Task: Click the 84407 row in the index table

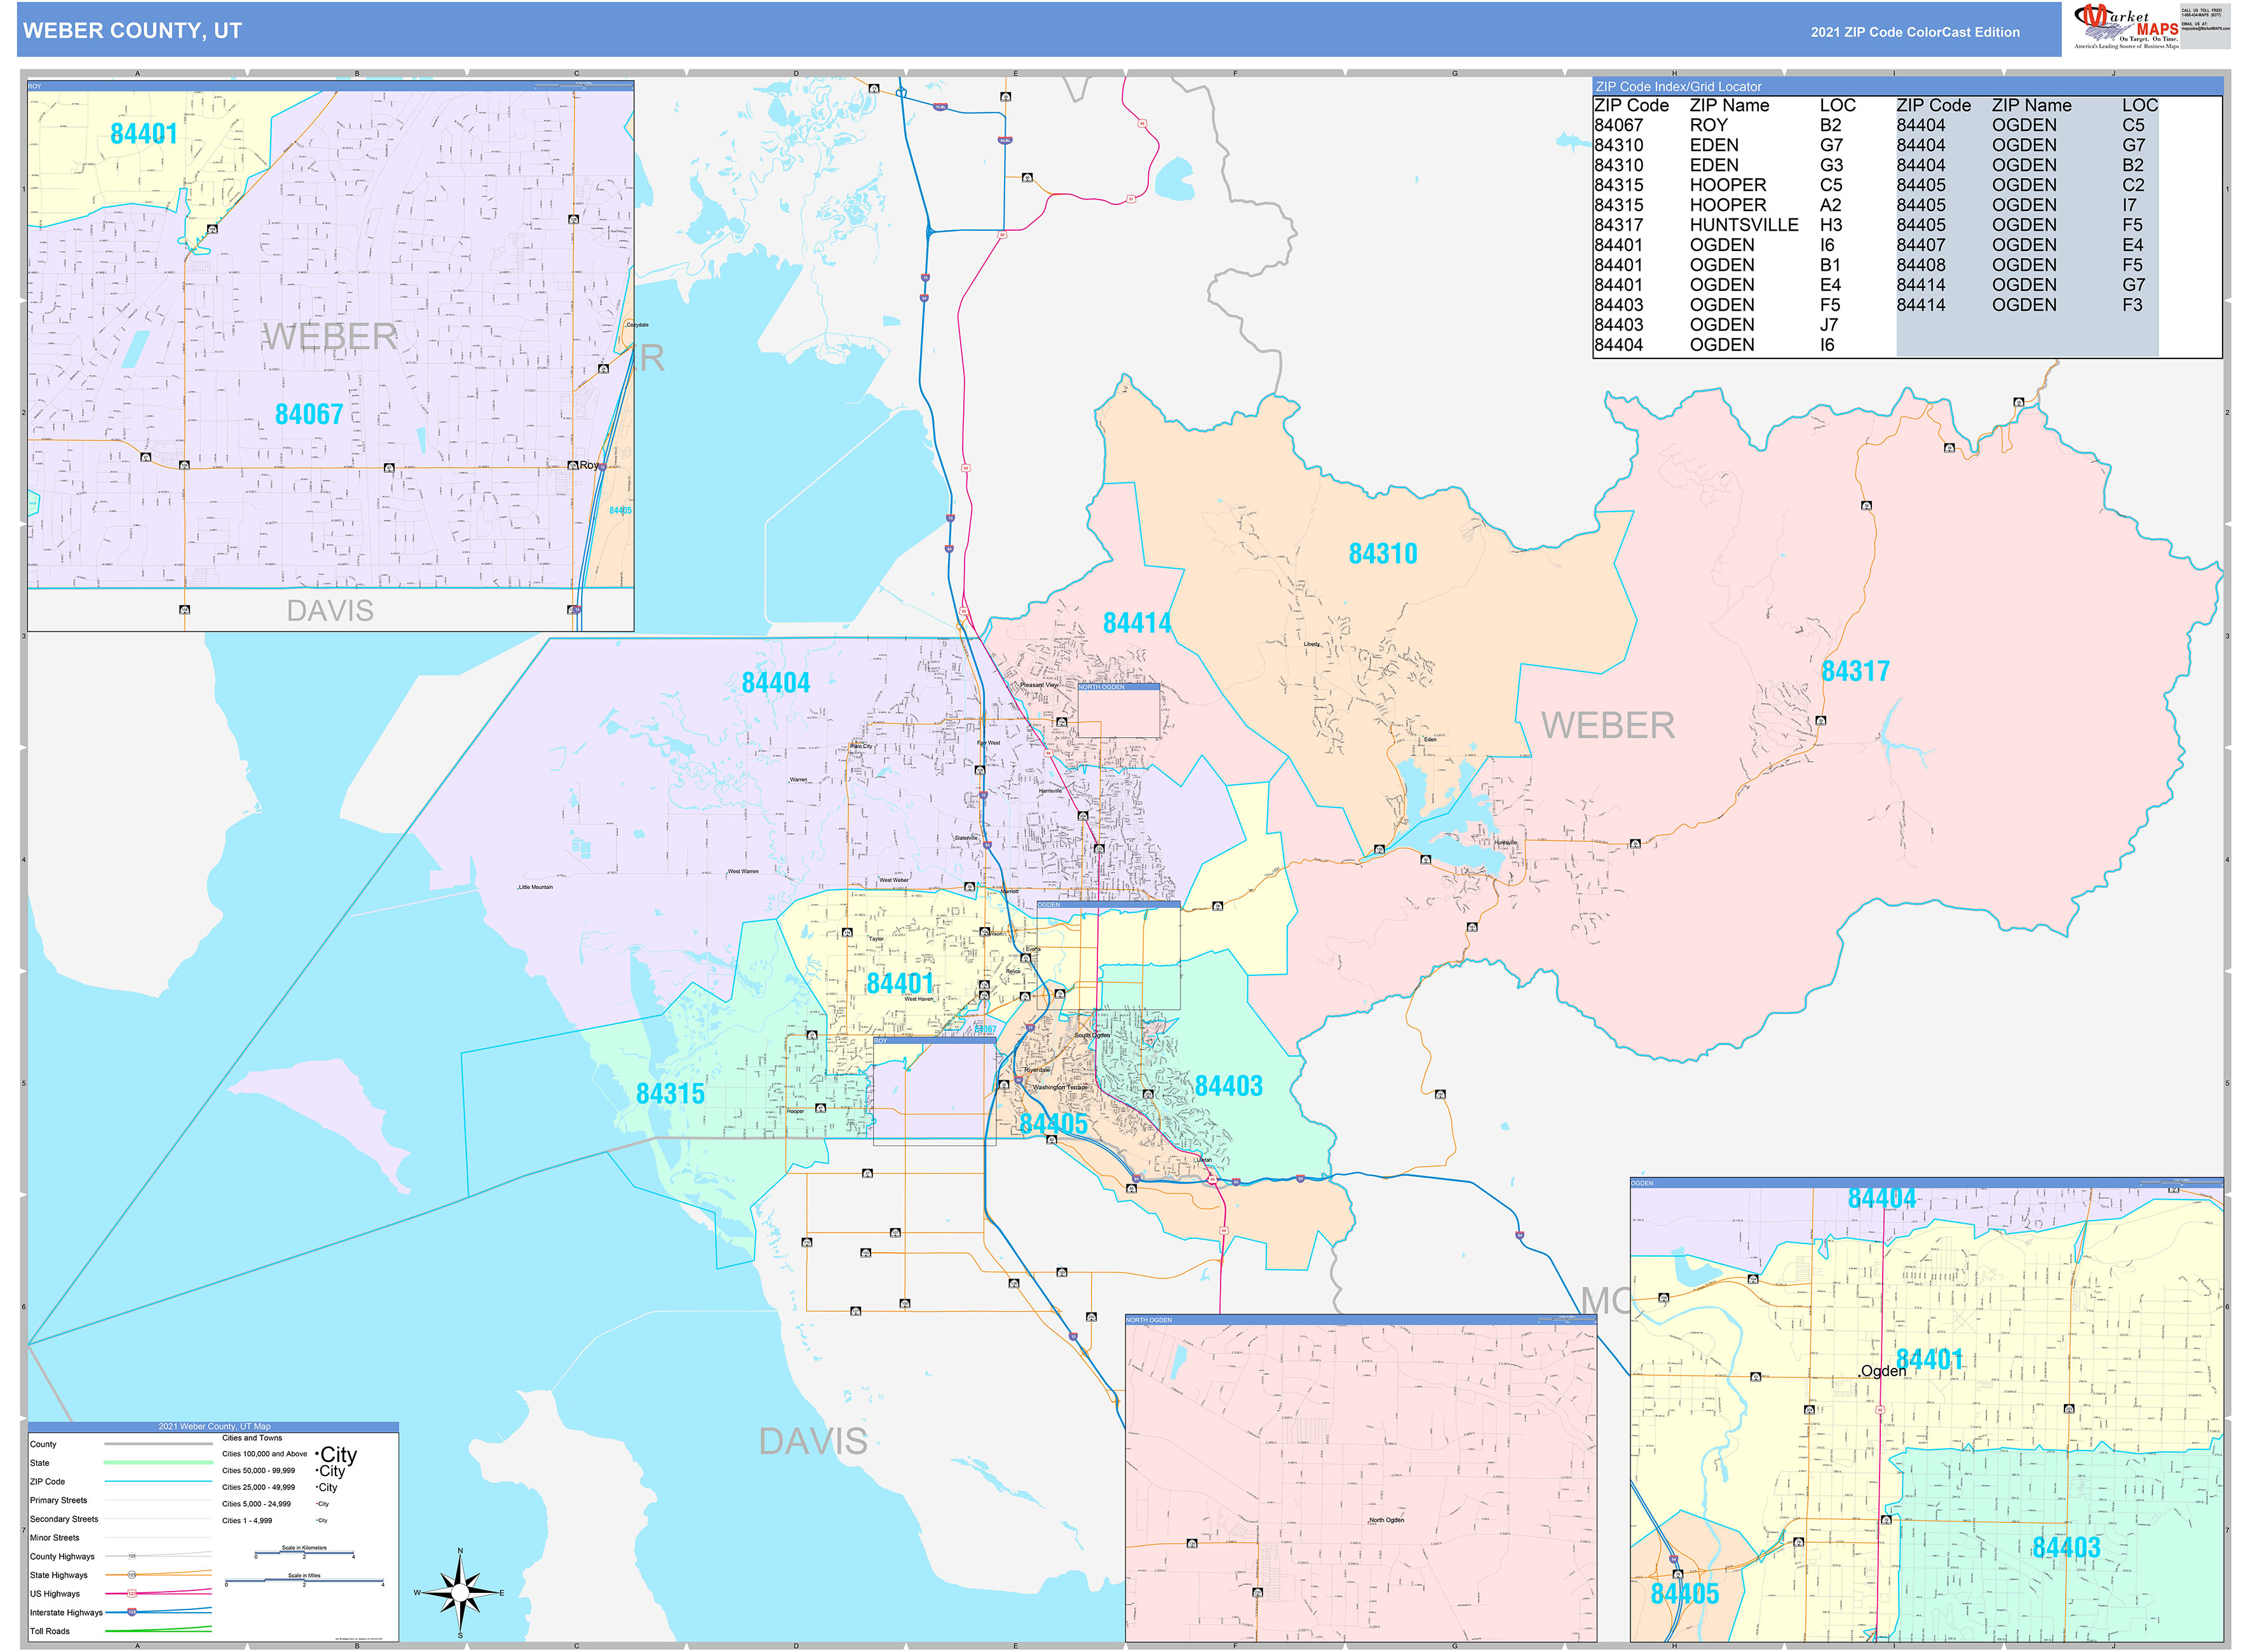Action: (2027, 245)
